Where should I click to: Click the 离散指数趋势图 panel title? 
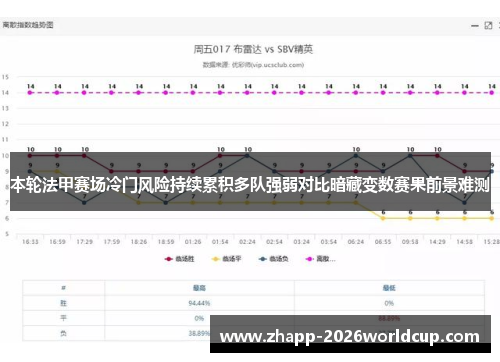28,25
